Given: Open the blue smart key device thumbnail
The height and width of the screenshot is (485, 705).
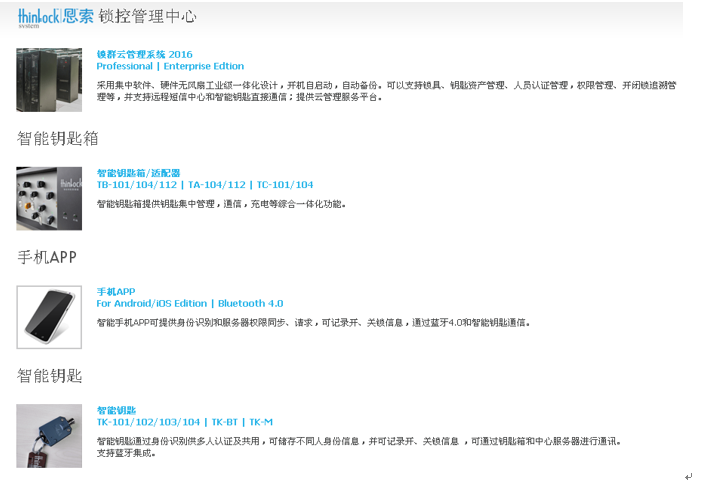Looking at the screenshot, I should 49,435.
